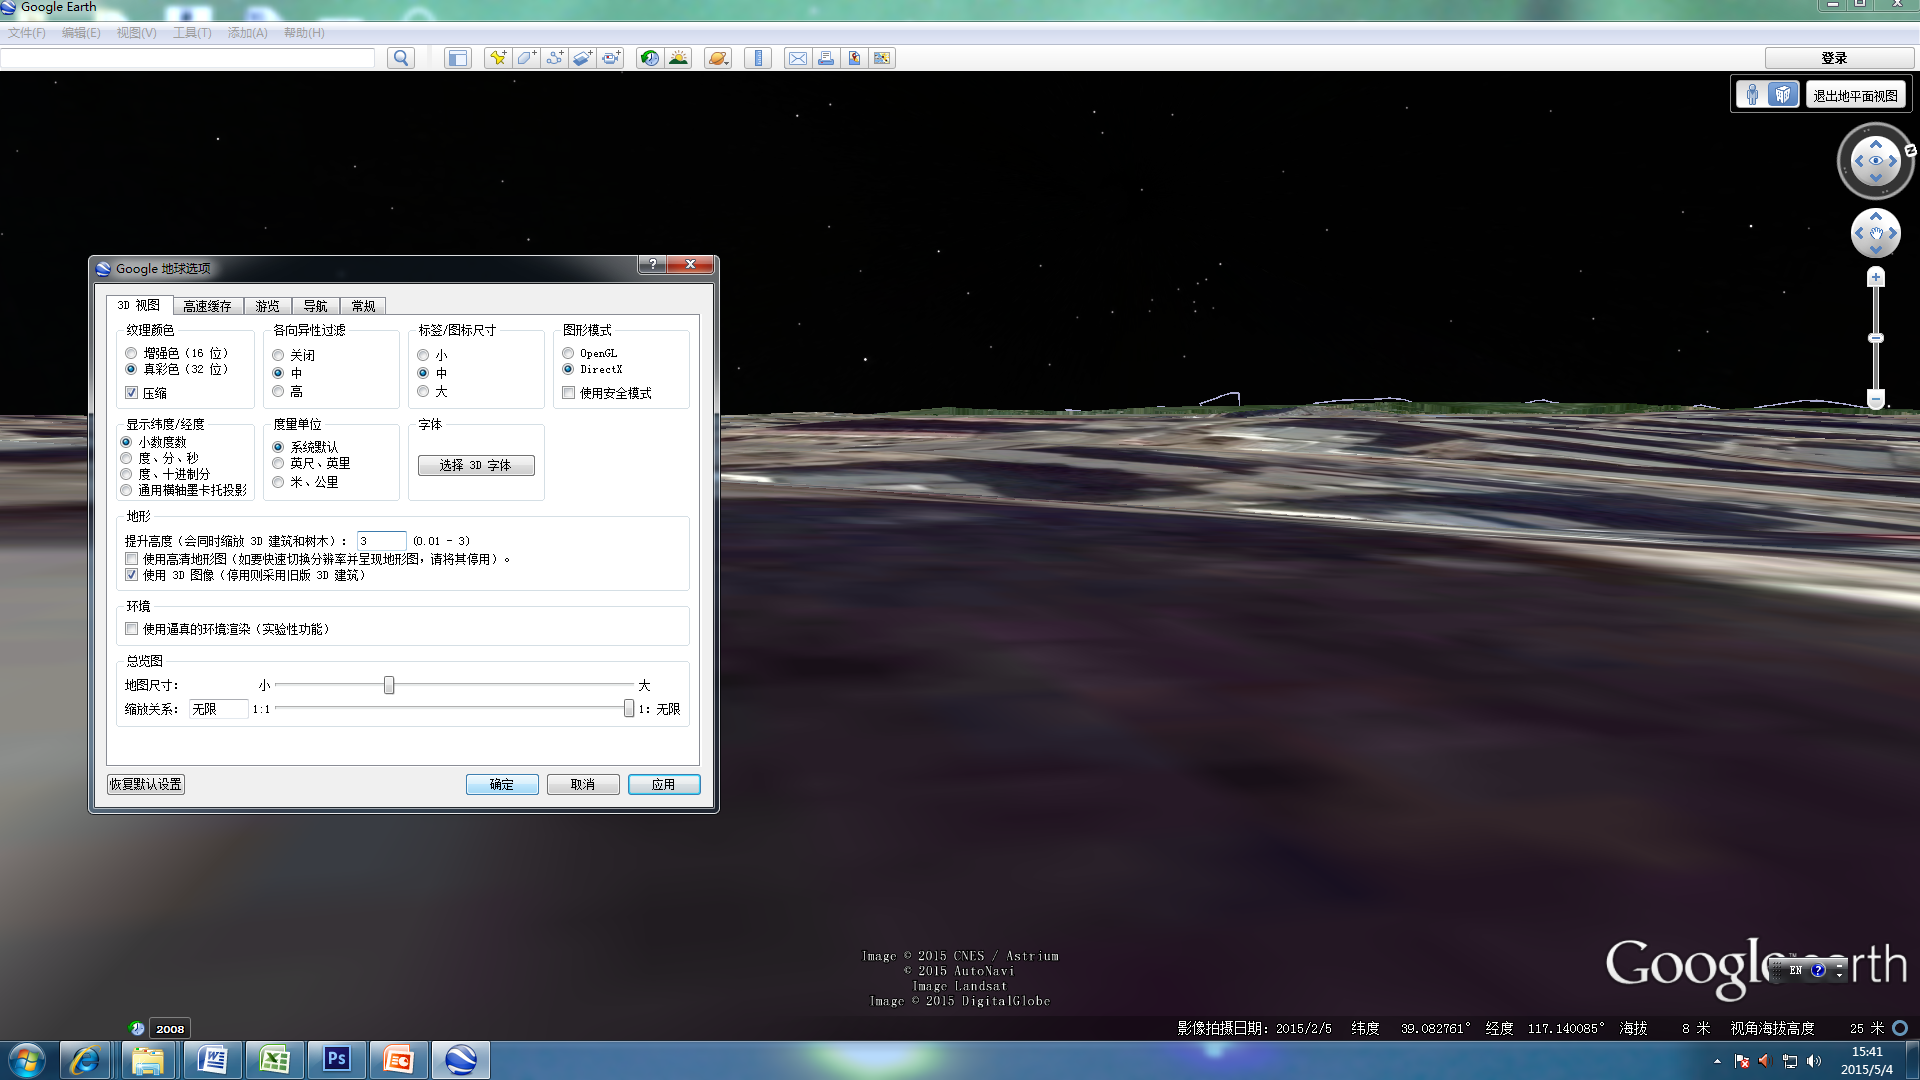Click the 退出地平面视图 button
1920x1080 pixels.
click(1855, 96)
